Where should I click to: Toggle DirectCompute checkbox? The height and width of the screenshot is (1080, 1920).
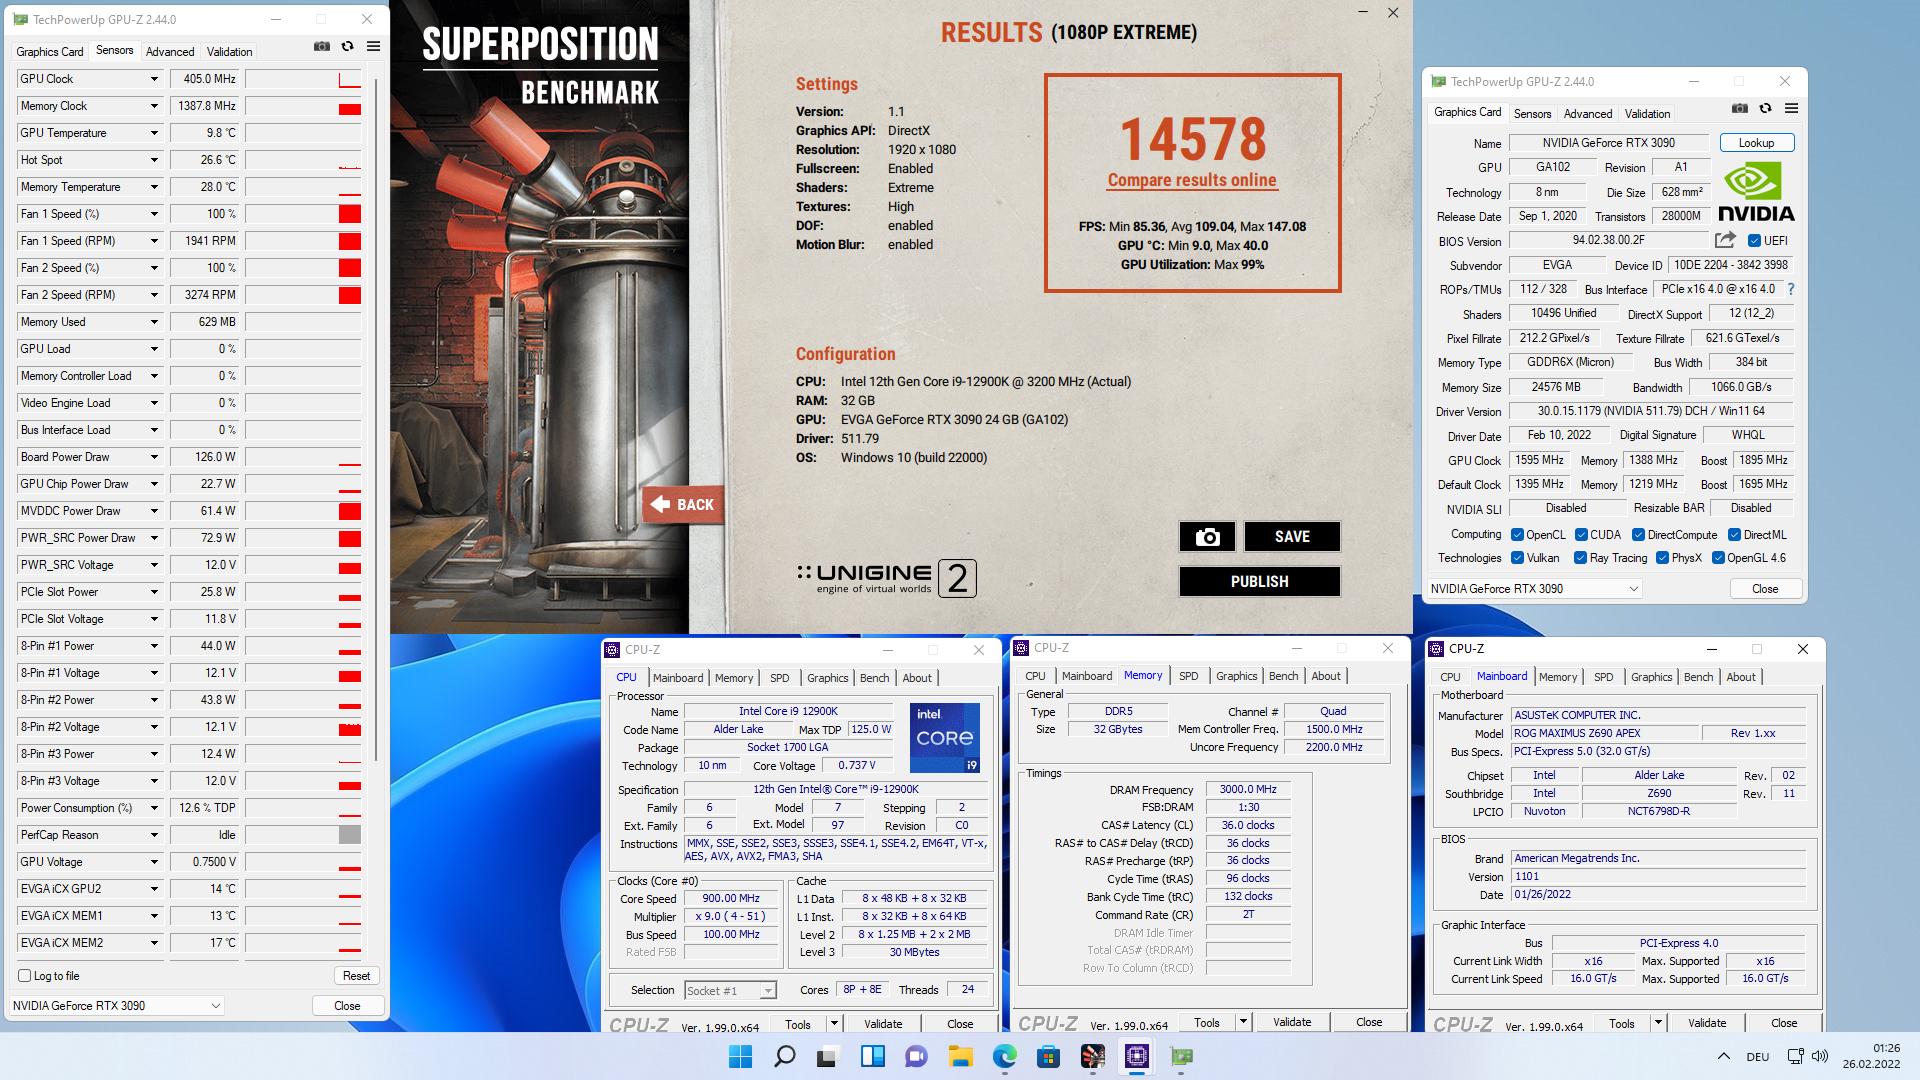1638,535
